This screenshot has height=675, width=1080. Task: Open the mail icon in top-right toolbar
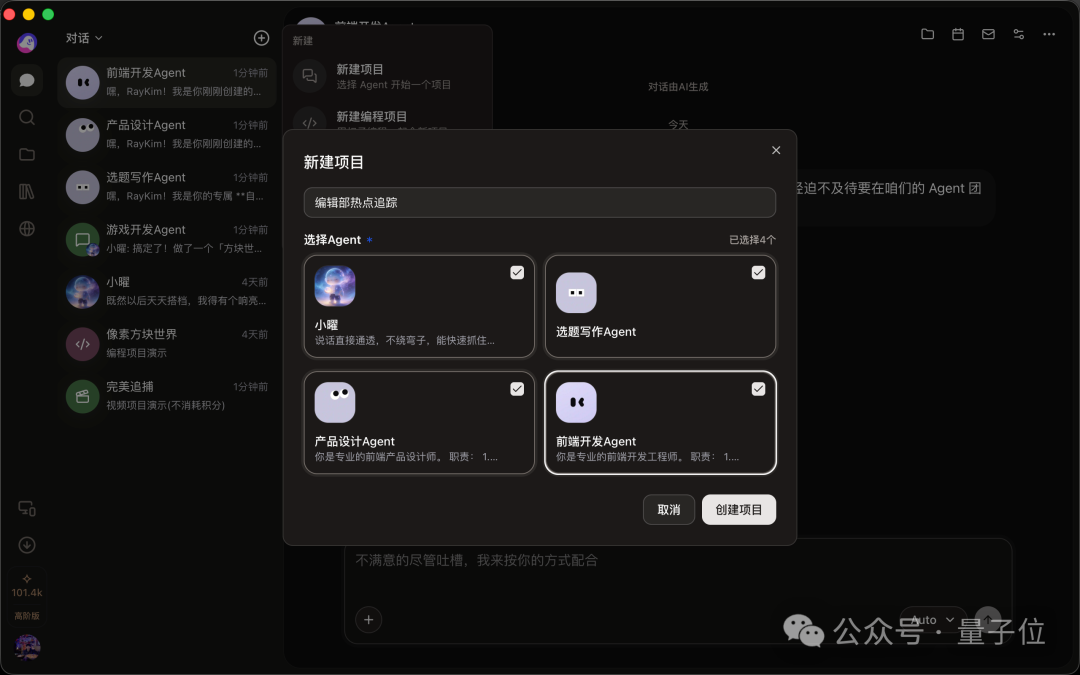coord(988,34)
